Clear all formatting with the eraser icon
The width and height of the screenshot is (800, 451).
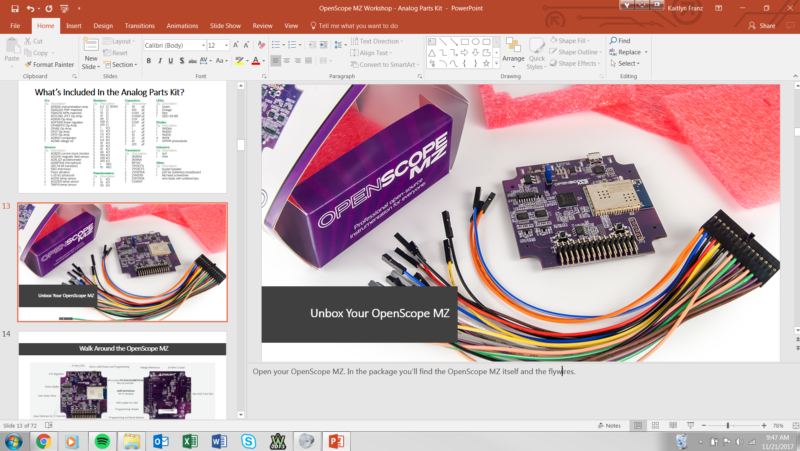(x=261, y=45)
